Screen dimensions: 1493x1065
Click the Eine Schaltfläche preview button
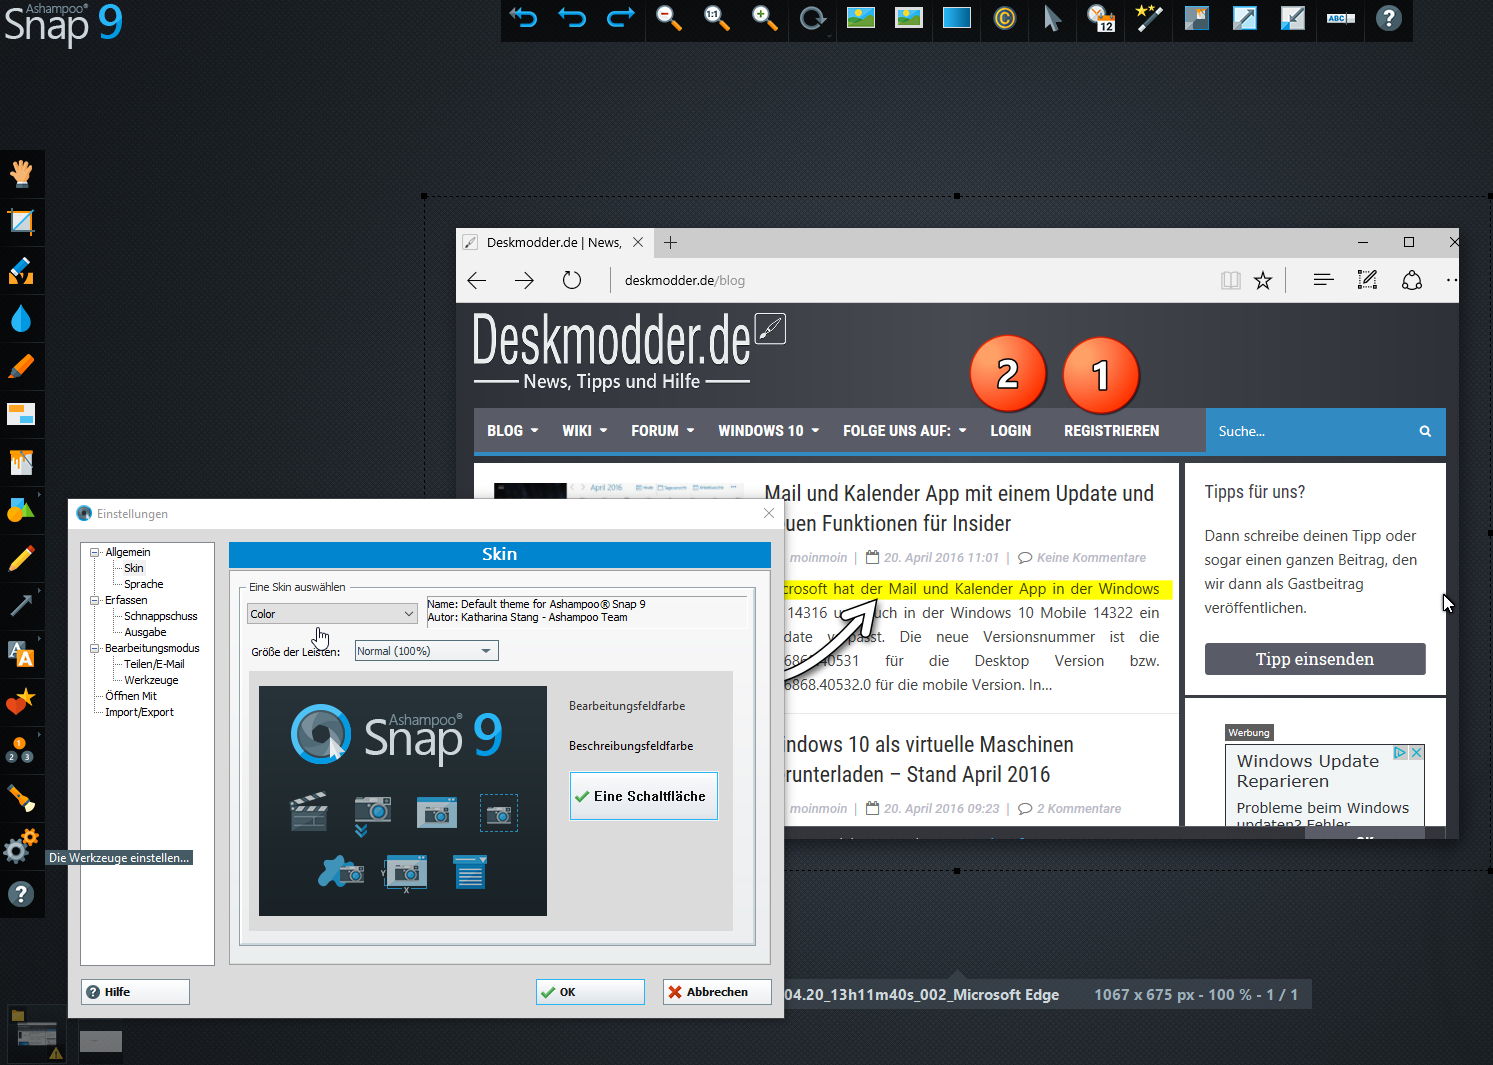tap(644, 796)
